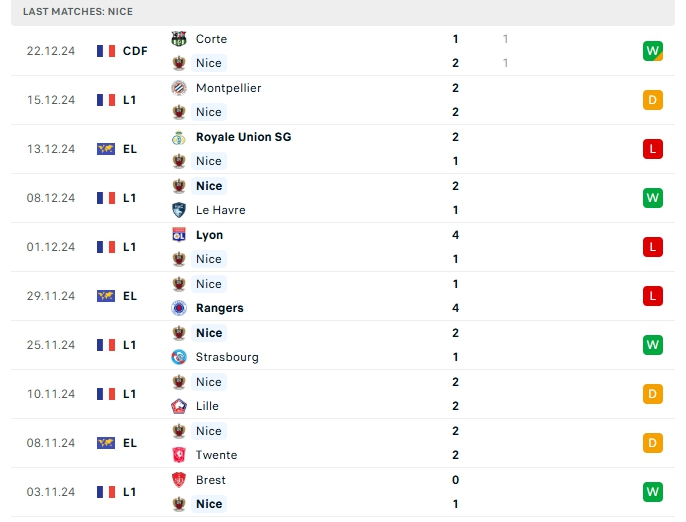Click the Europa League flag on 13.12.24

pyautogui.click(x=106, y=149)
